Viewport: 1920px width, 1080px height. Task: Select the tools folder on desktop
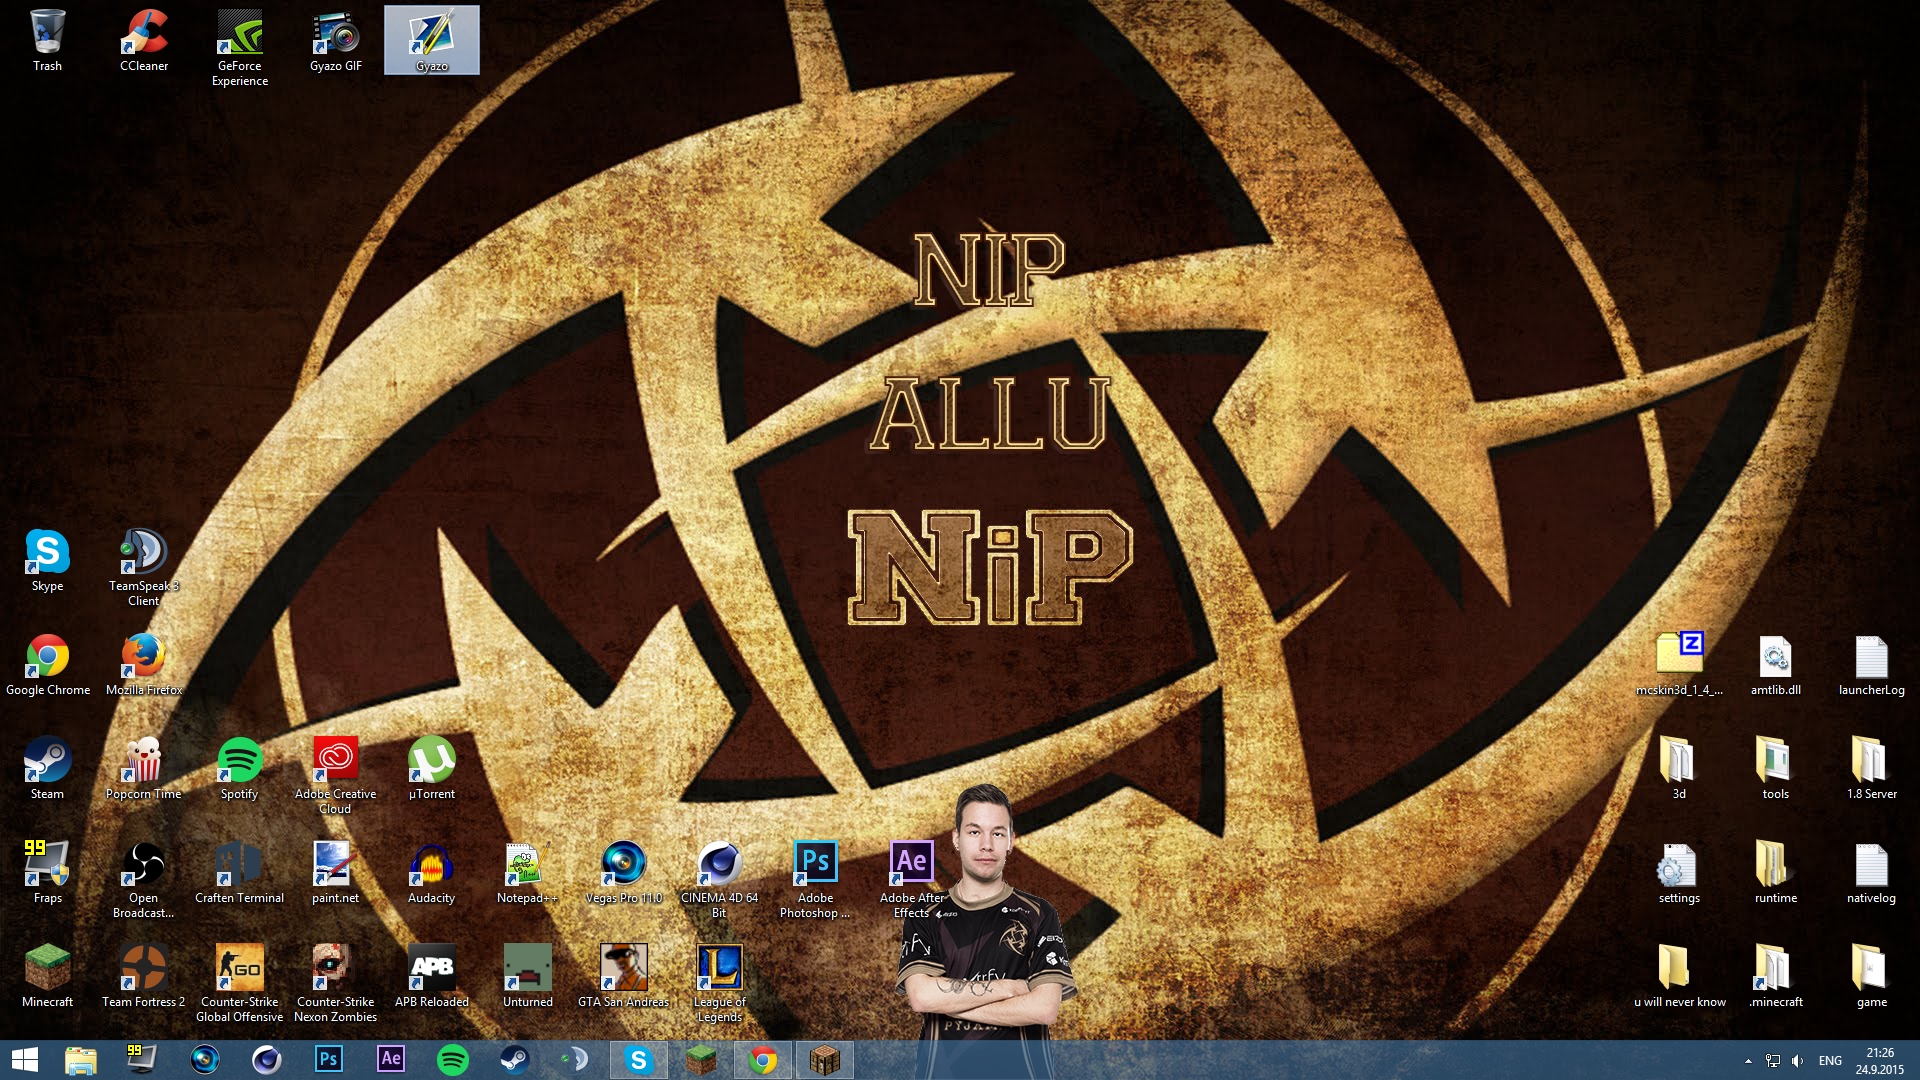tap(1776, 768)
